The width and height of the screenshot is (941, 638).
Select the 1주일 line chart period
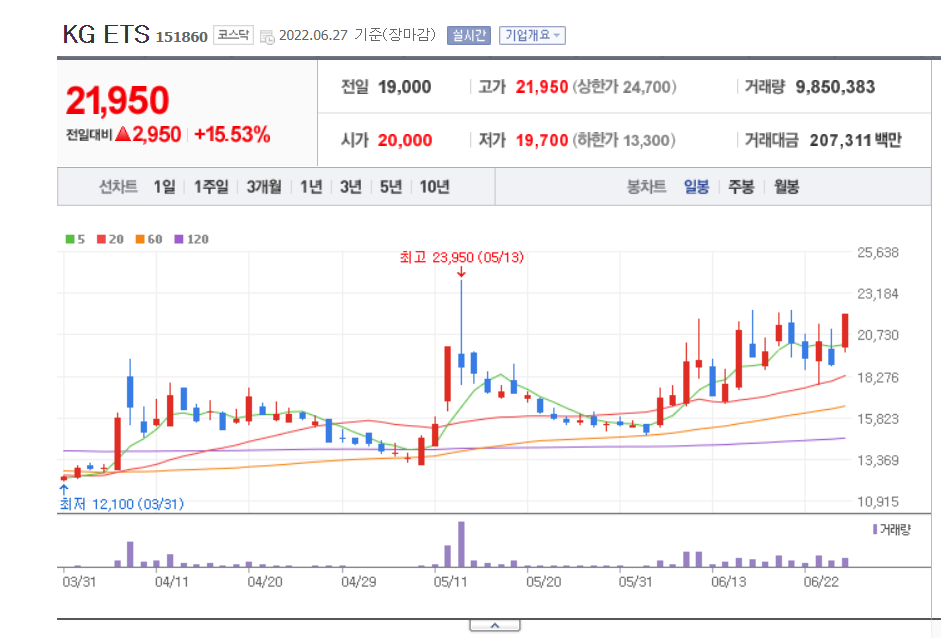coord(211,187)
